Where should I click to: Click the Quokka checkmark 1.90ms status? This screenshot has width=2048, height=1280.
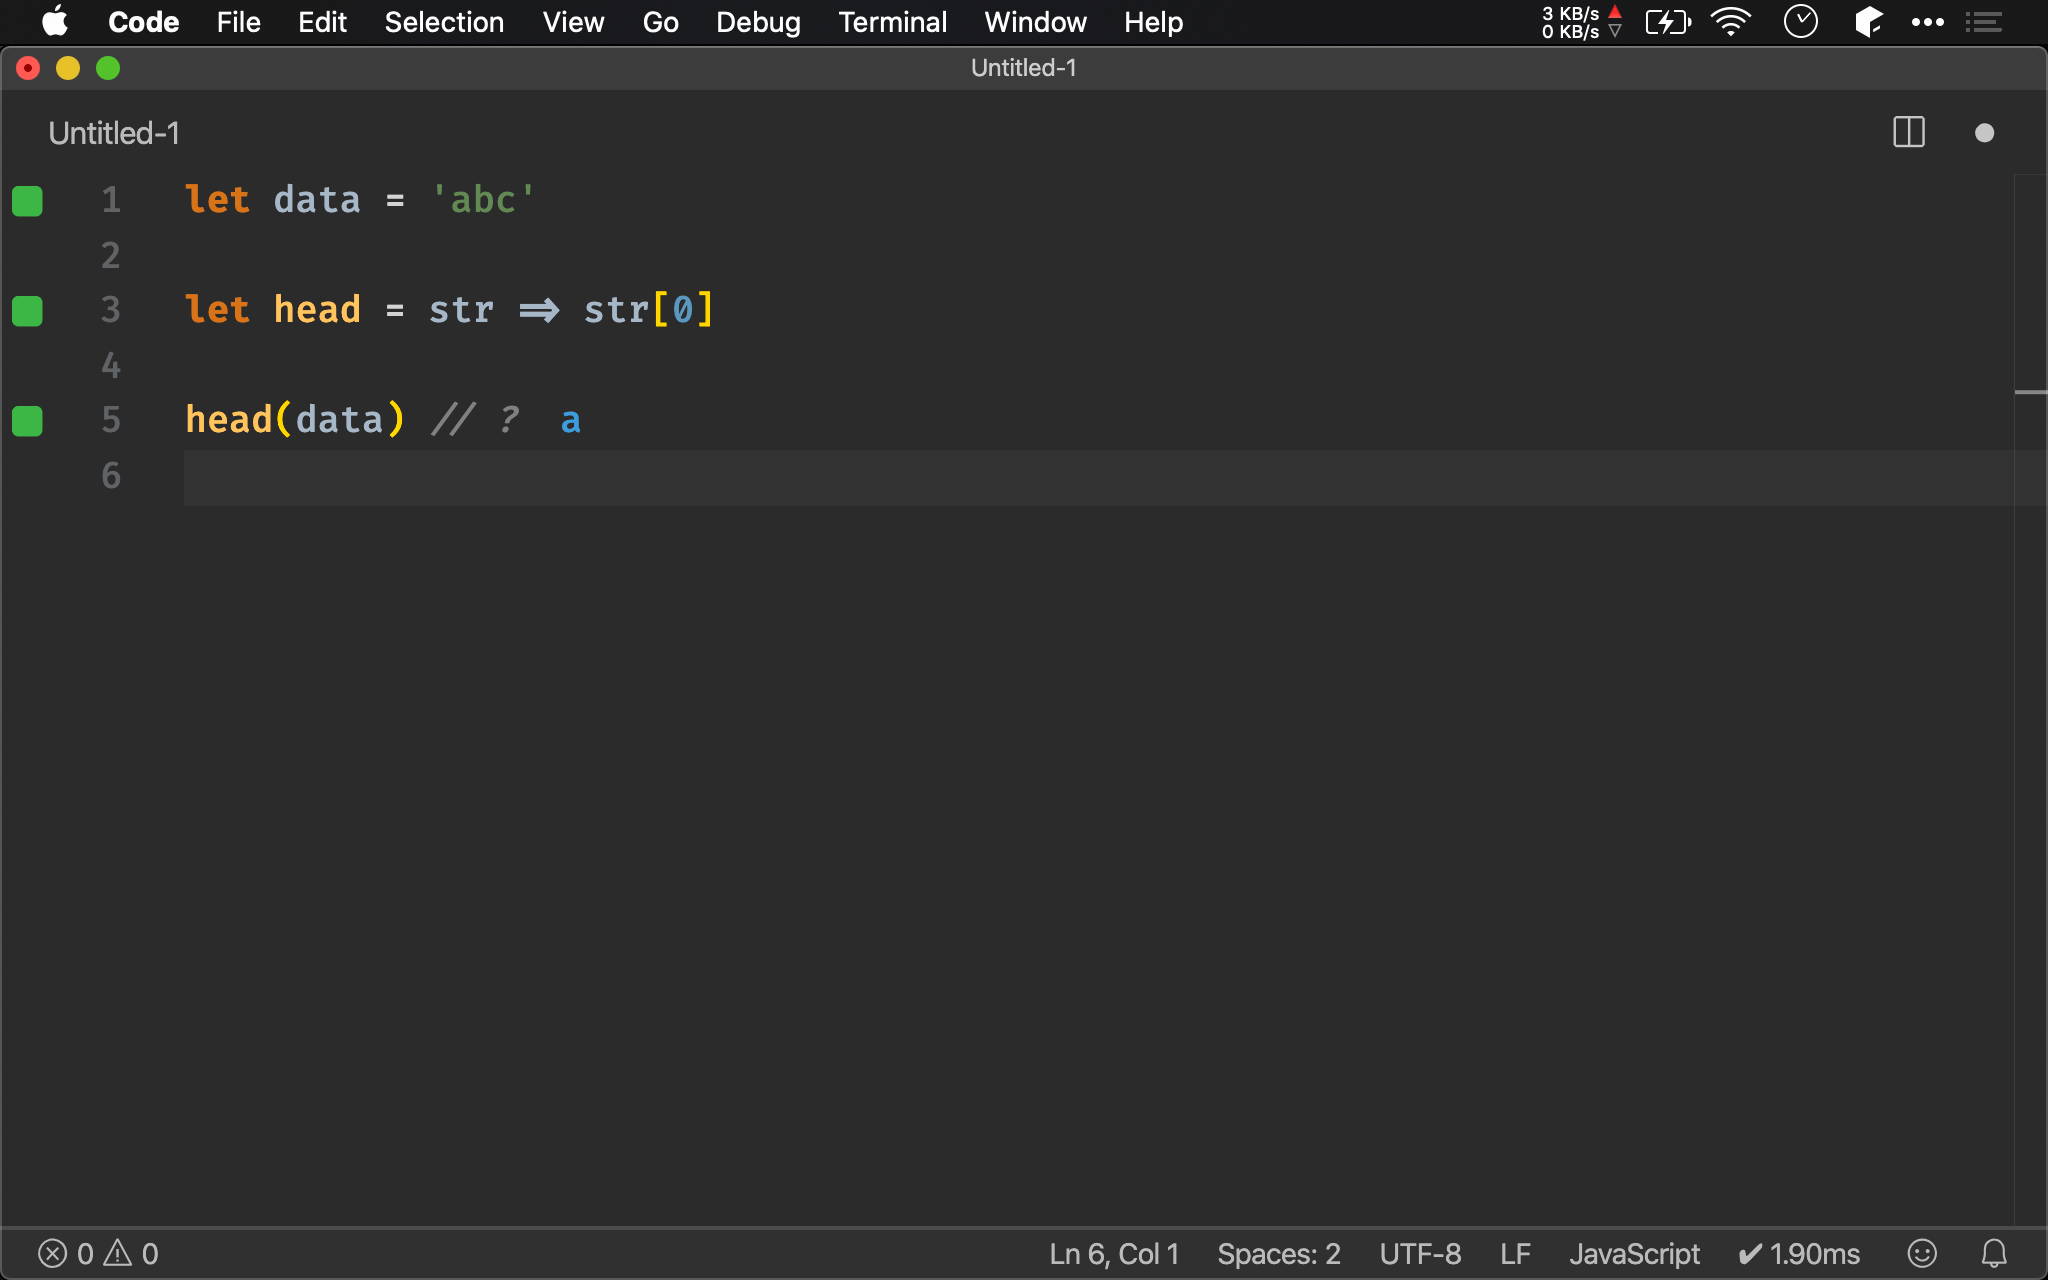[1799, 1254]
